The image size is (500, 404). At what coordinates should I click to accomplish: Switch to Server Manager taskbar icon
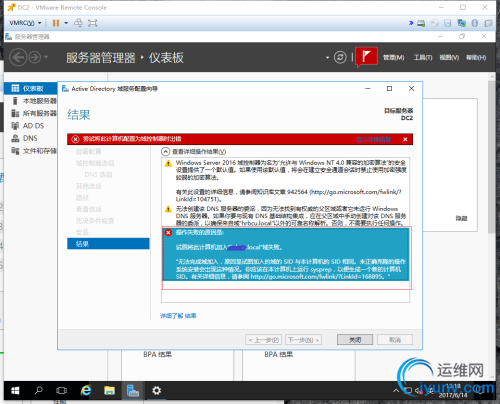[133, 390]
